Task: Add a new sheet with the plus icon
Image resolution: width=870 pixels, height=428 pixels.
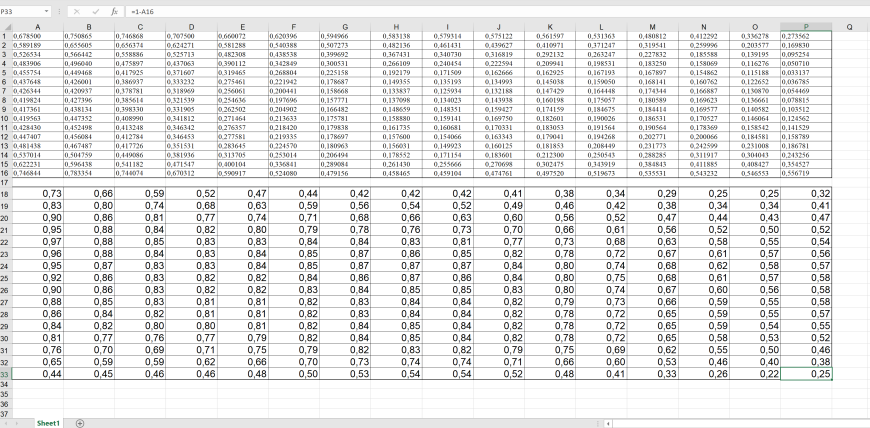Action: pyautogui.click(x=80, y=424)
